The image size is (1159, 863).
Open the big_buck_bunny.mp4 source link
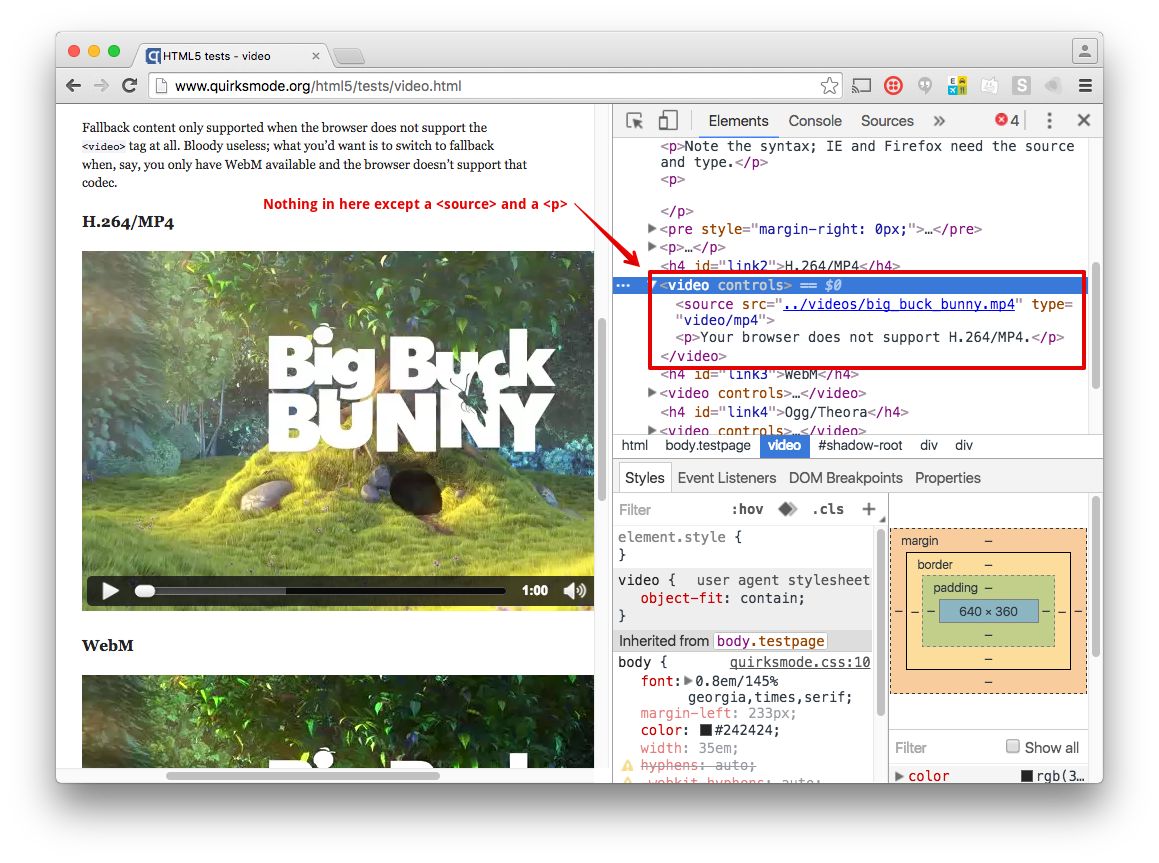tap(899, 304)
